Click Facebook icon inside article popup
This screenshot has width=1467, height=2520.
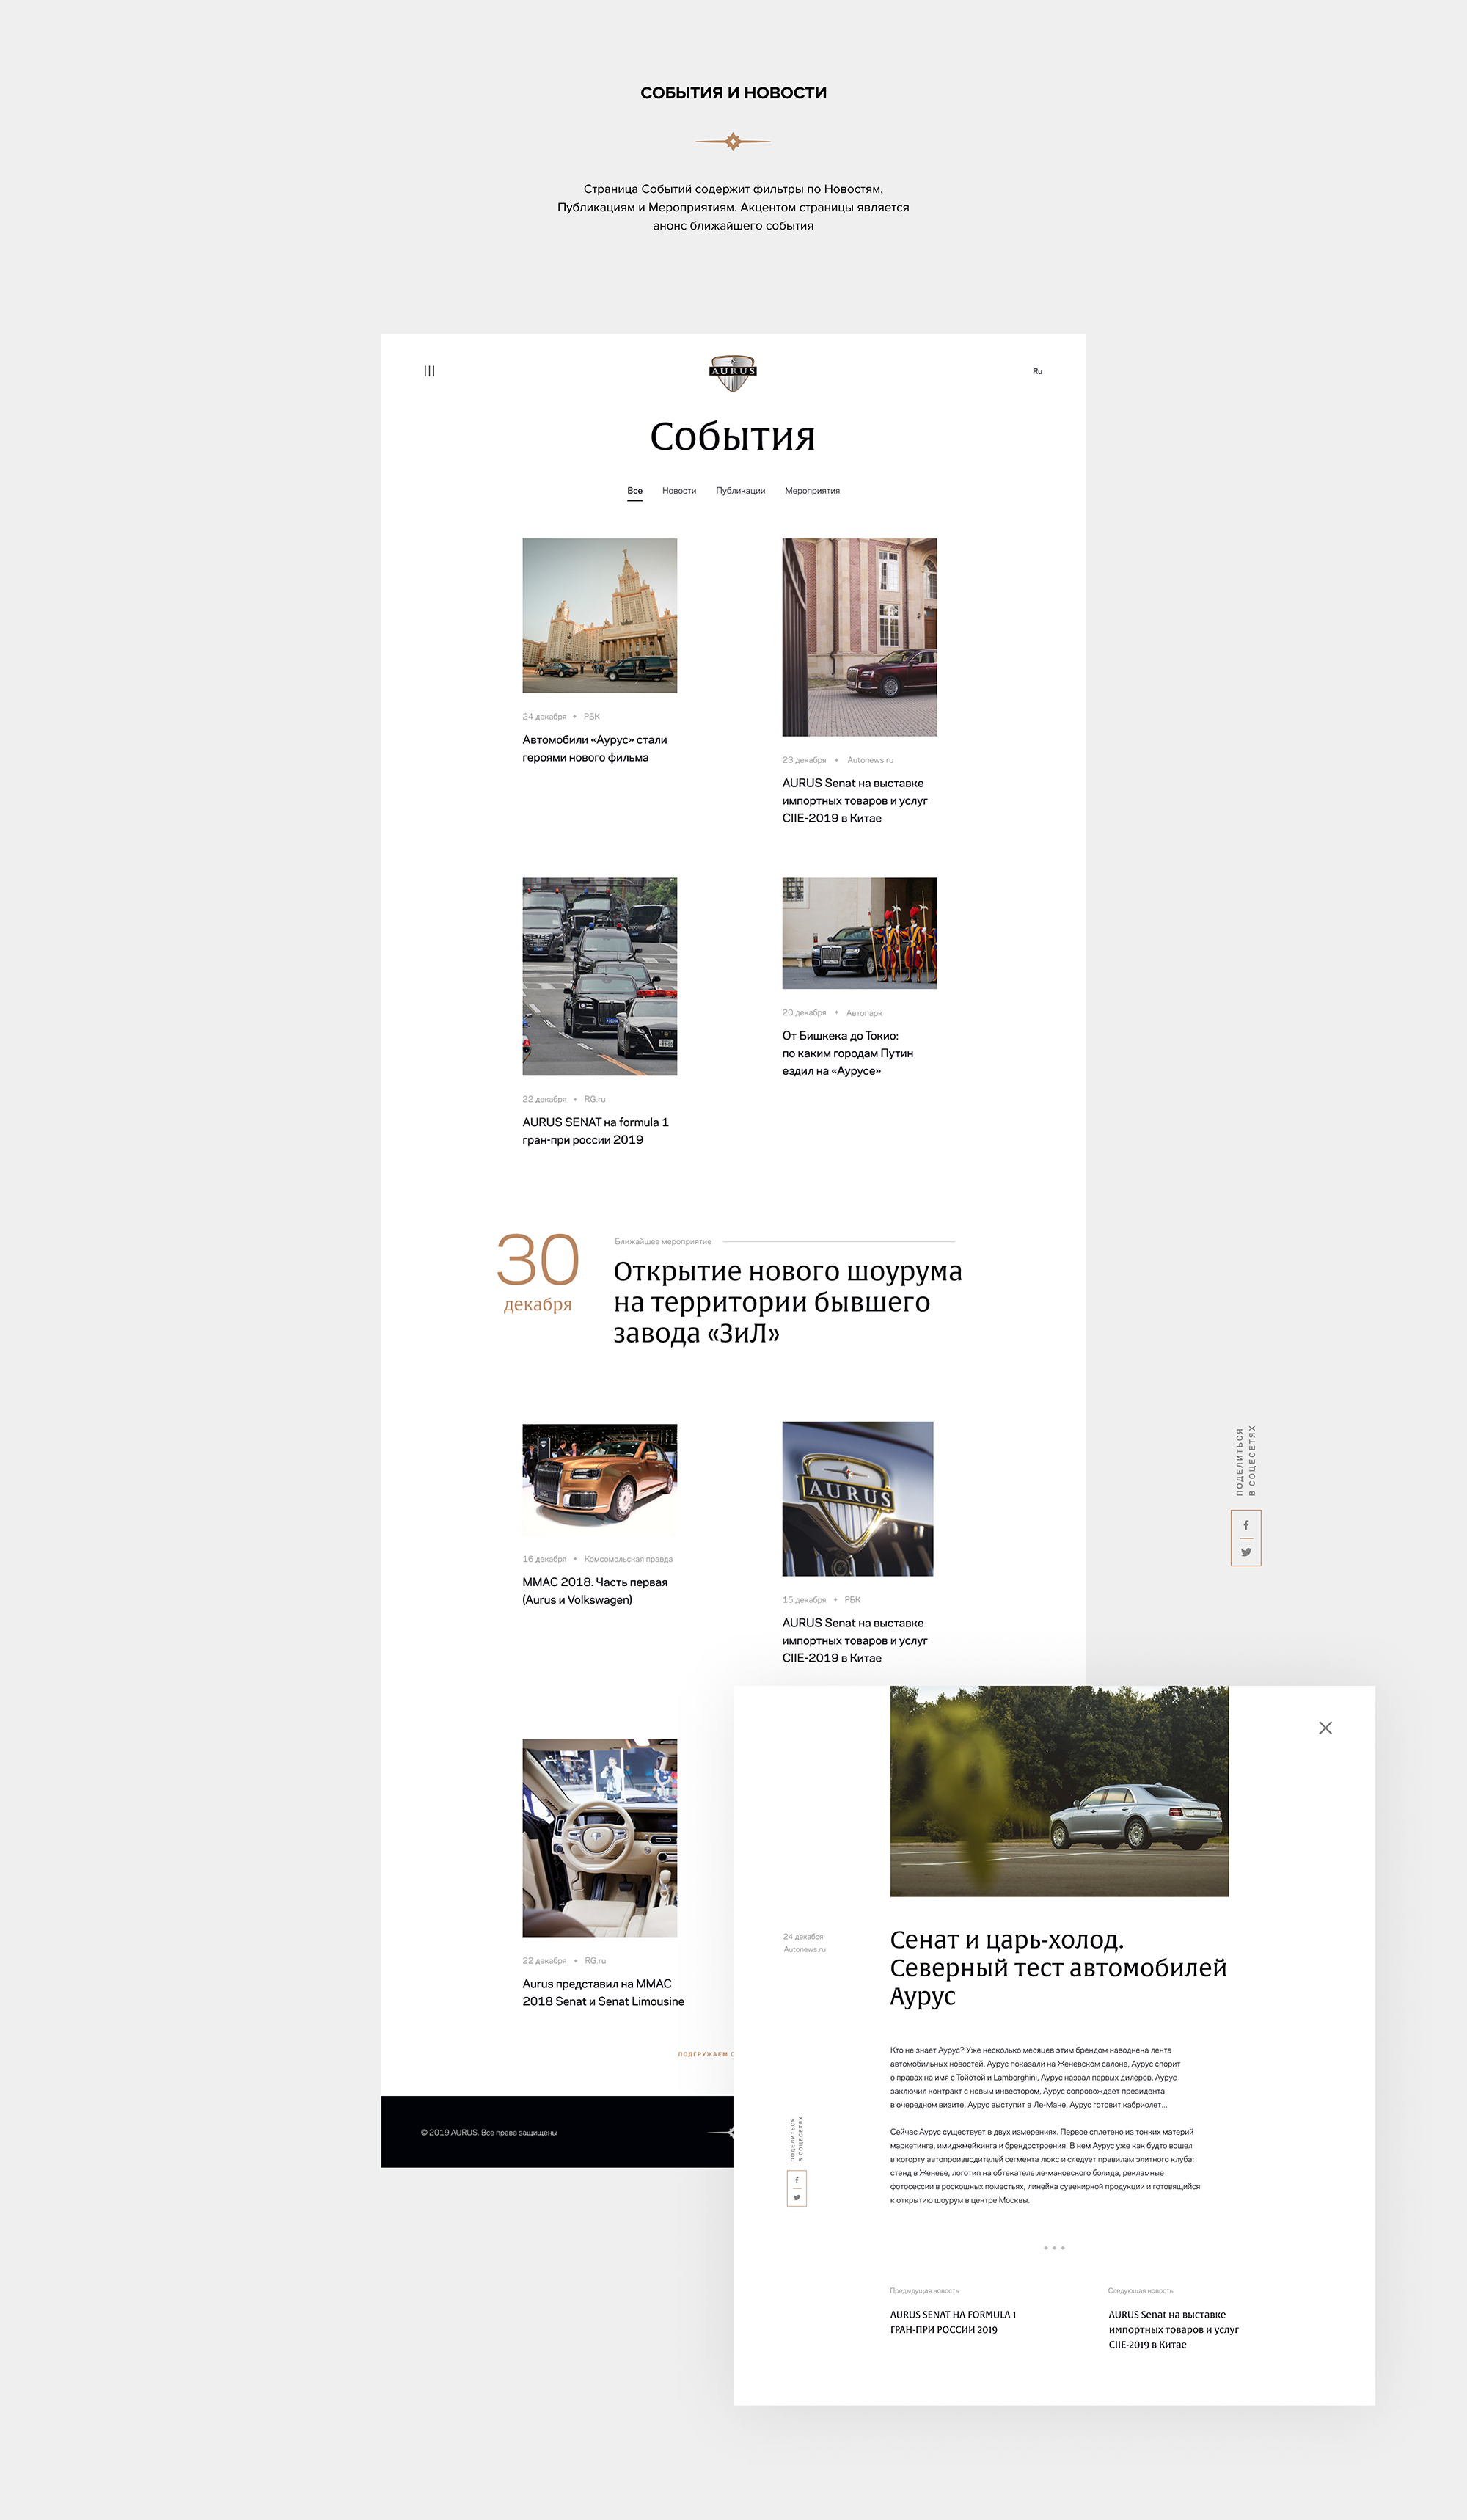coord(797,2180)
